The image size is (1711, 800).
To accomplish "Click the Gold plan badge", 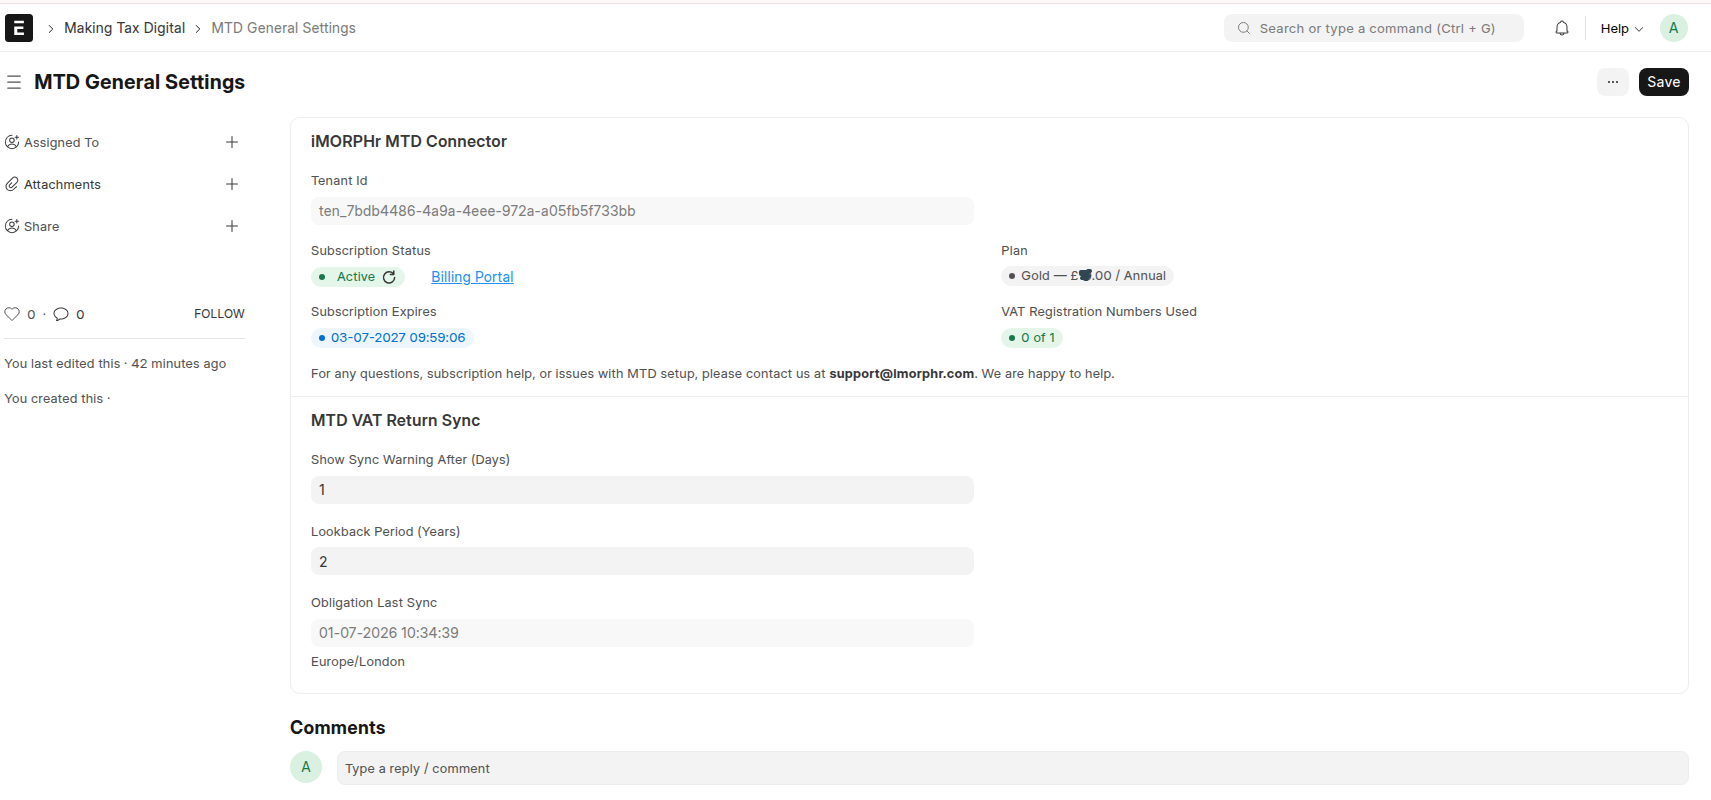I will [1087, 276].
